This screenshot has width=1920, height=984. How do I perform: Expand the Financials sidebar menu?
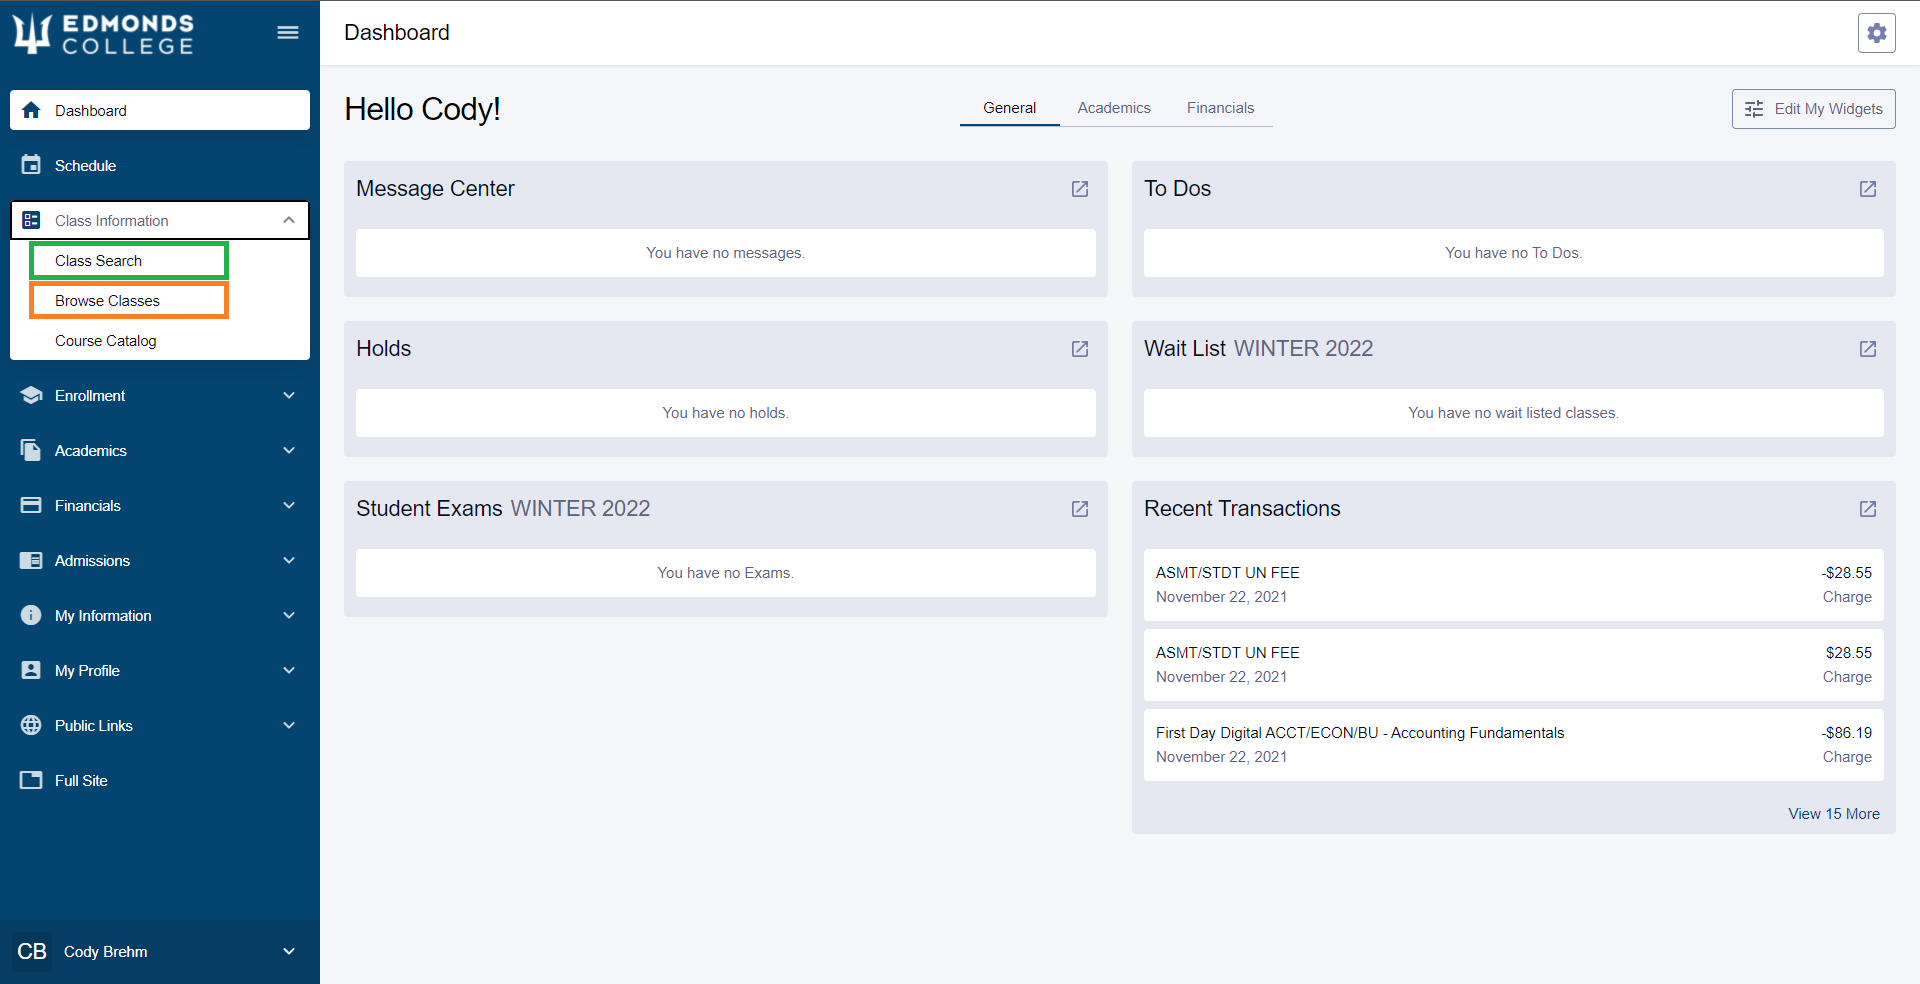(x=160, y=506)
